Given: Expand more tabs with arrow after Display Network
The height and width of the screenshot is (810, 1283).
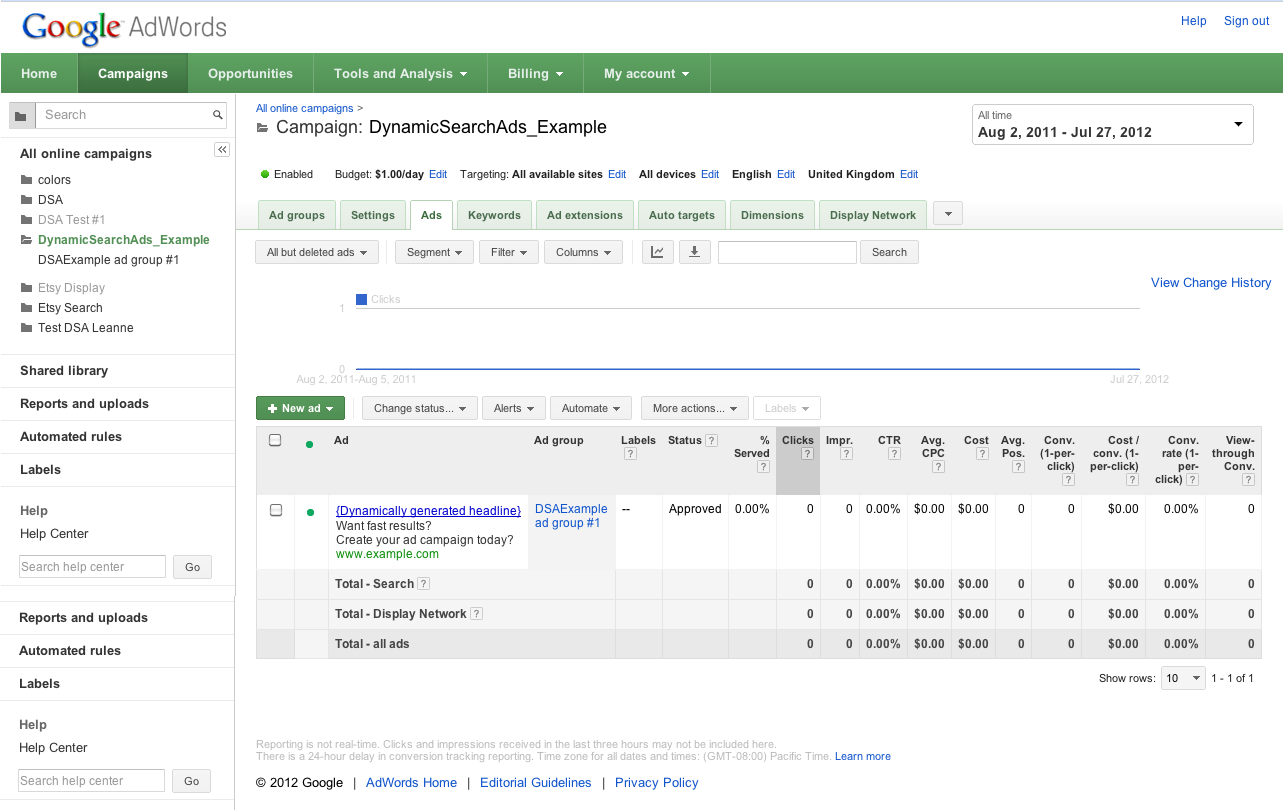Looking at the screenshot, I should (947, 214).
